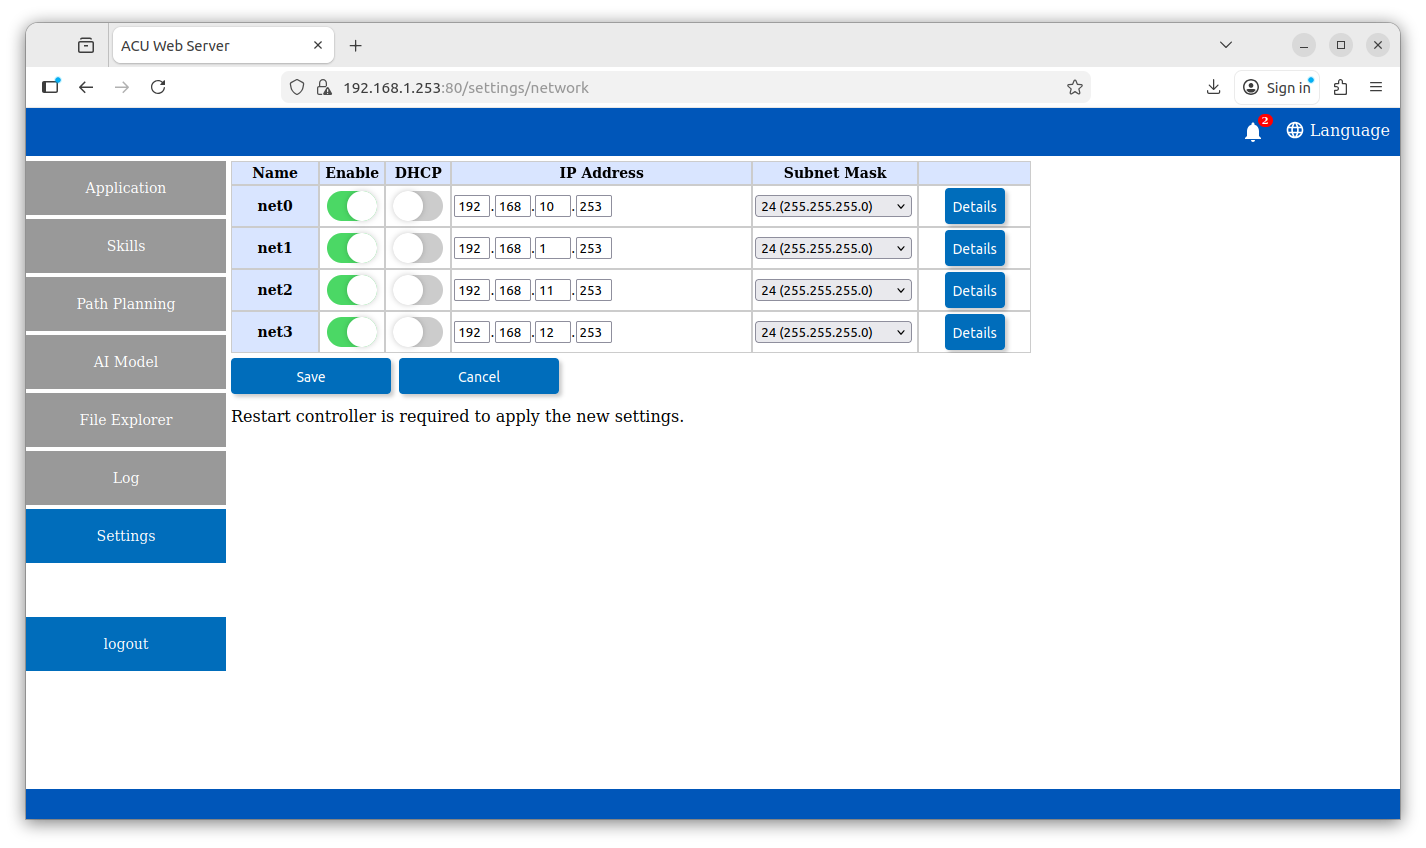Viewport: 1426px width, 848px height.
Task: Open the extensions puzzle icon
Action: (1341, 87)
